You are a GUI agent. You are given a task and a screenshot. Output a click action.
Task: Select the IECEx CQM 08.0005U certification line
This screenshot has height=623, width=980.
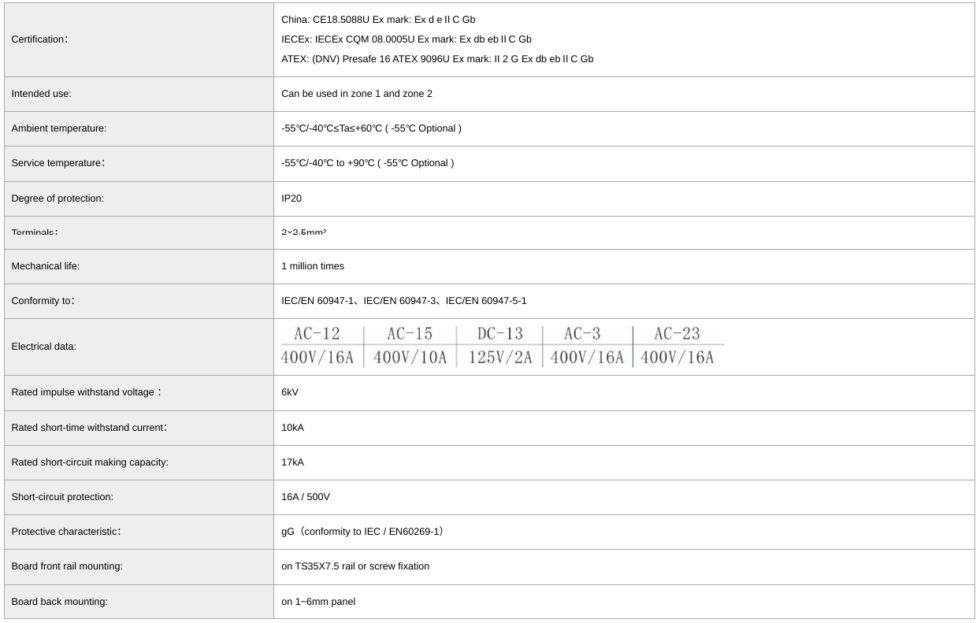(x=406, y=39)
